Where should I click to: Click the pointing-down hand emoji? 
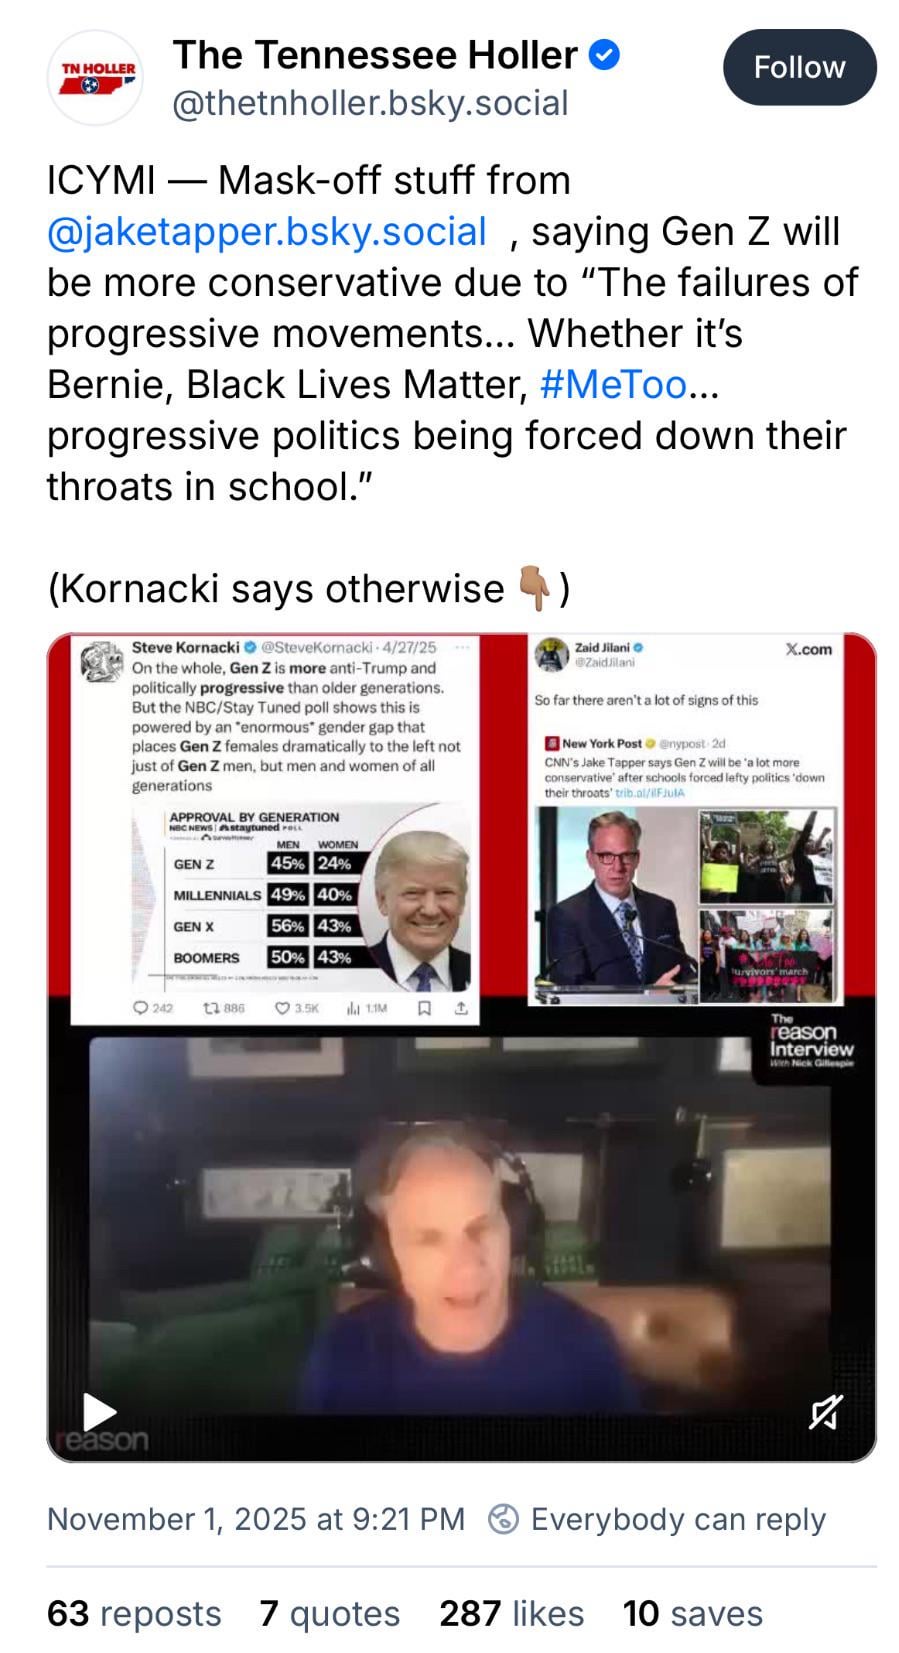pyautogui.click(x=534, y=589)
